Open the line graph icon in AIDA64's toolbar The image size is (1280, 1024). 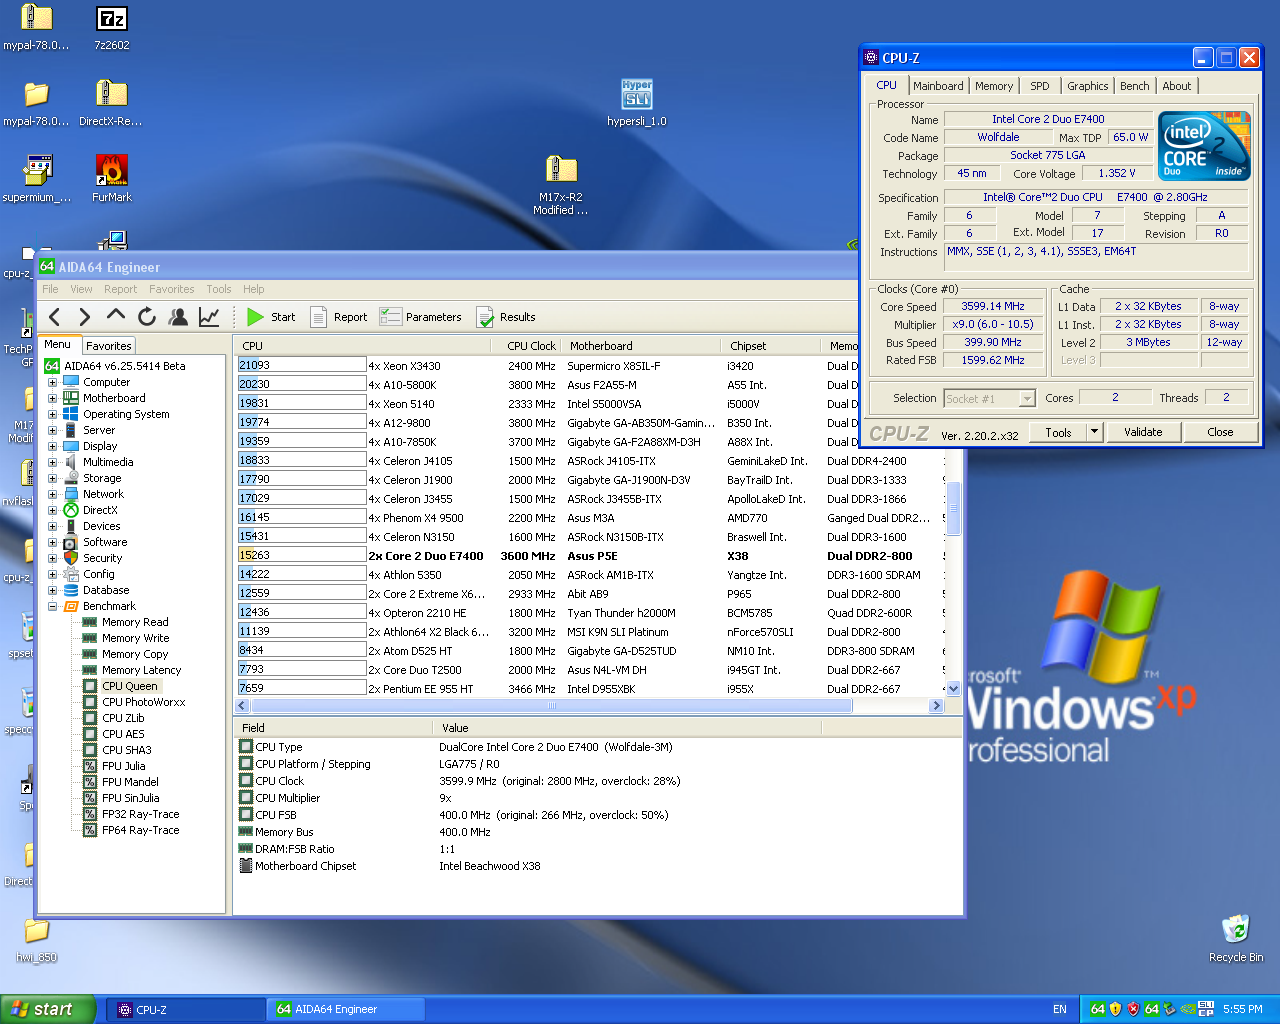[x=209, y=317]
